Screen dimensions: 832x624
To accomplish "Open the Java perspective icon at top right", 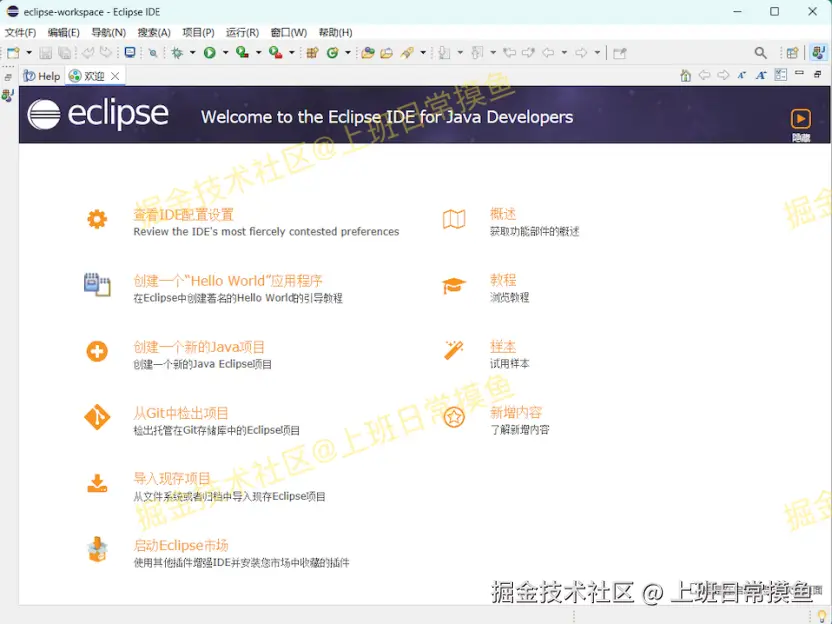I will tap(818, 52).
